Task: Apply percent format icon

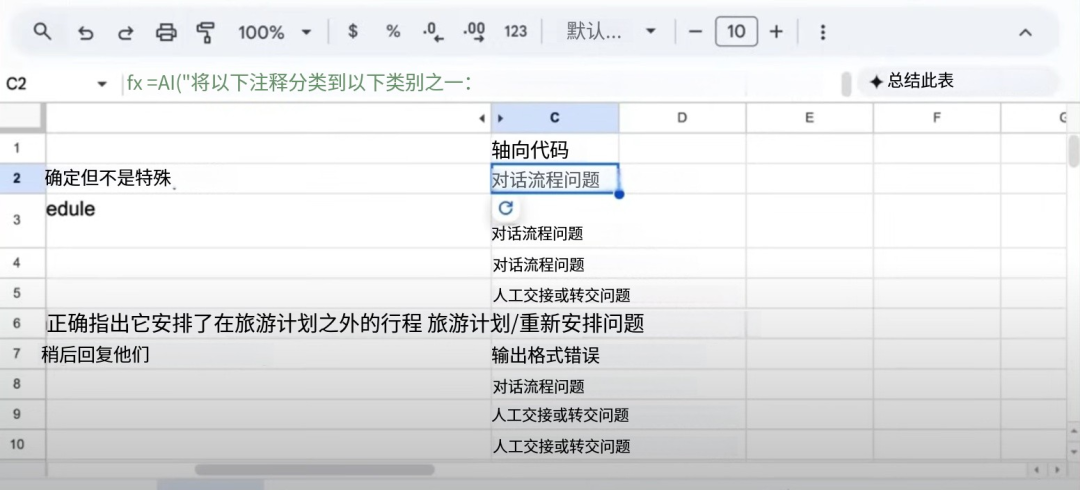Action: click(393, 32)
